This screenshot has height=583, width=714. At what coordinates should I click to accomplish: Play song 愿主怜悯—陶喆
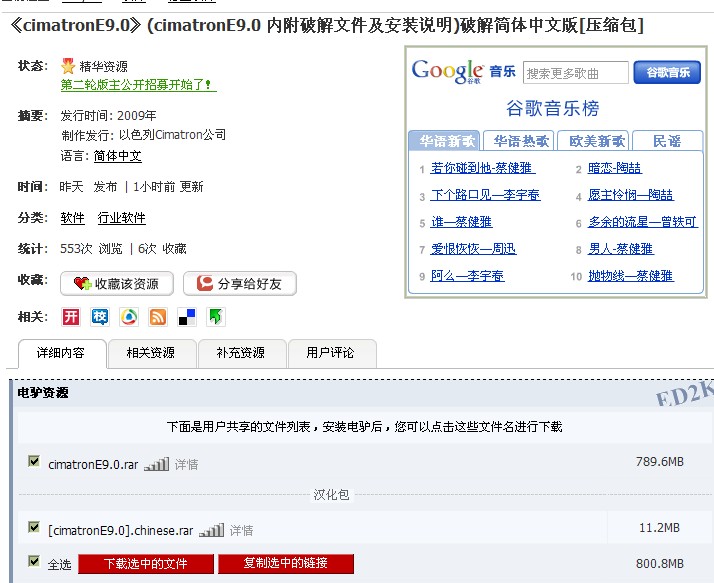(631, 195)
